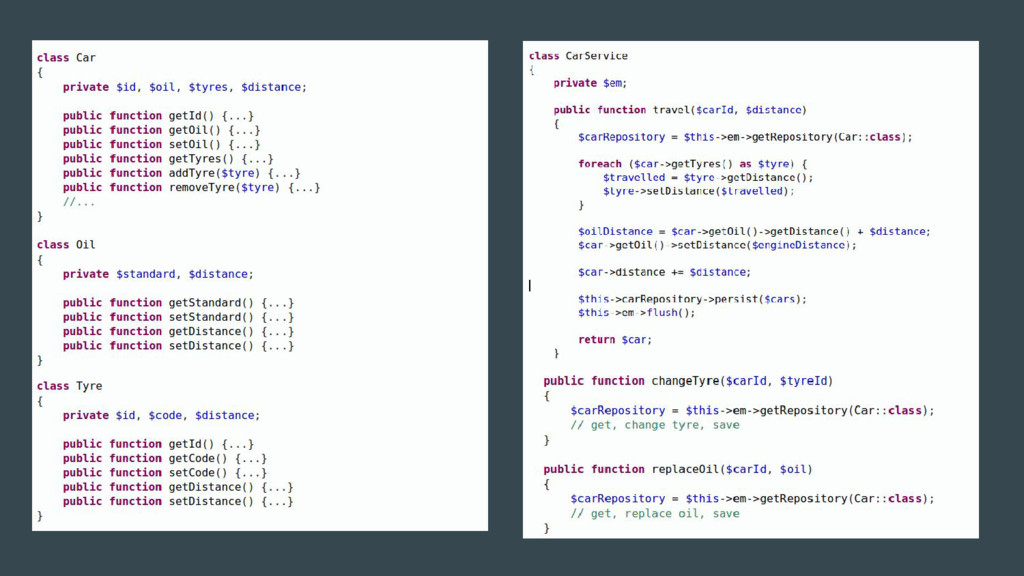Select the "public function getTyres()" line
Viewport: 1024px width, 576px height.
point(168,159)
